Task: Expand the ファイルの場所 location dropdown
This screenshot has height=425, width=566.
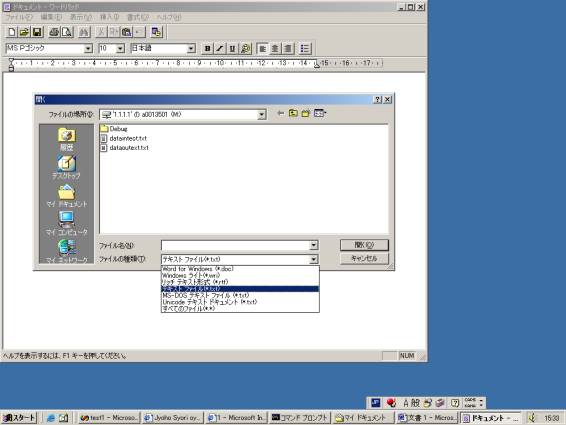Action: tap(261, 114)
